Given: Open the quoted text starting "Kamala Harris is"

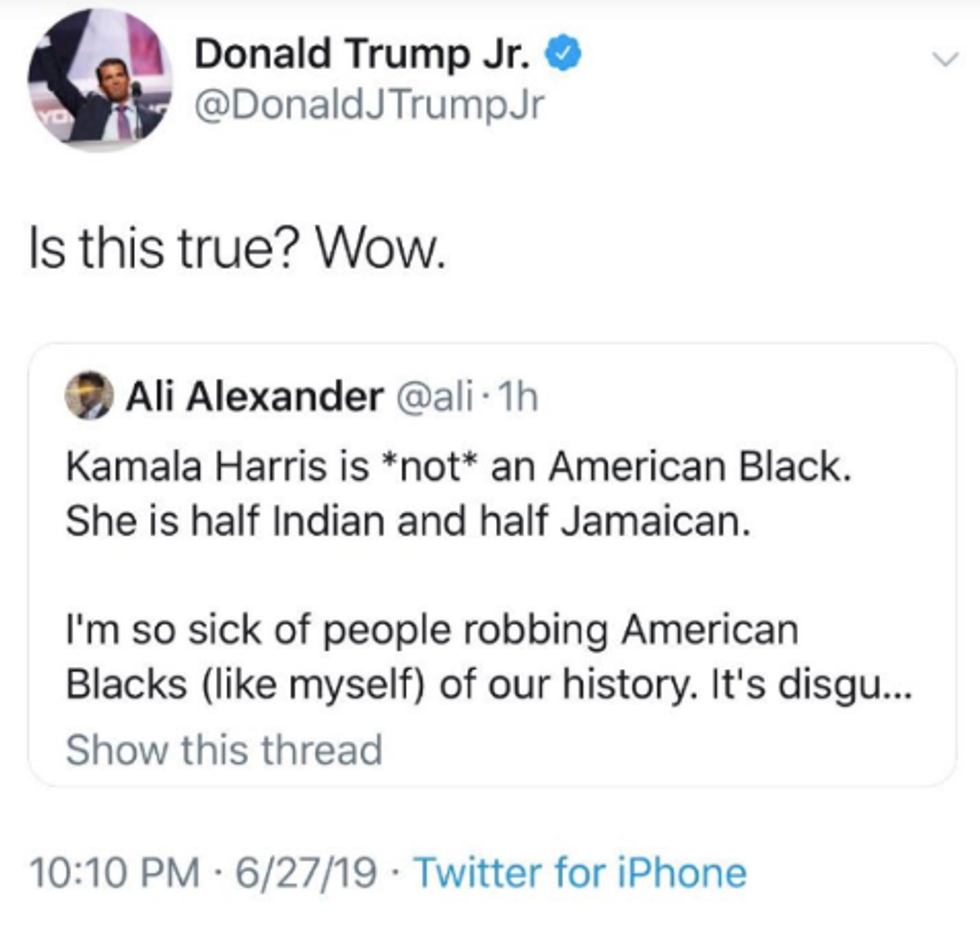Looking at the screenshot, I should pyautogui.click(x=458, y=467).
